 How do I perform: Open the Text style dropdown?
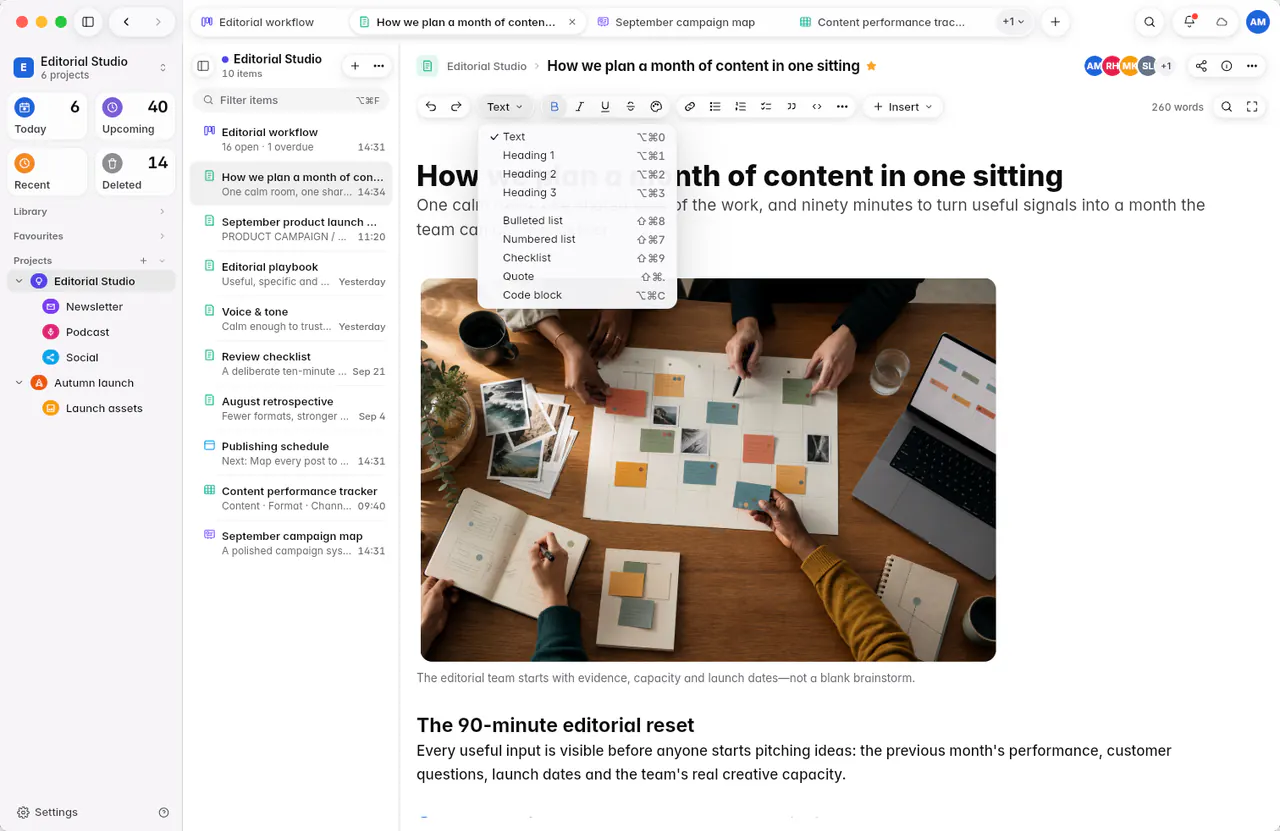504,107
